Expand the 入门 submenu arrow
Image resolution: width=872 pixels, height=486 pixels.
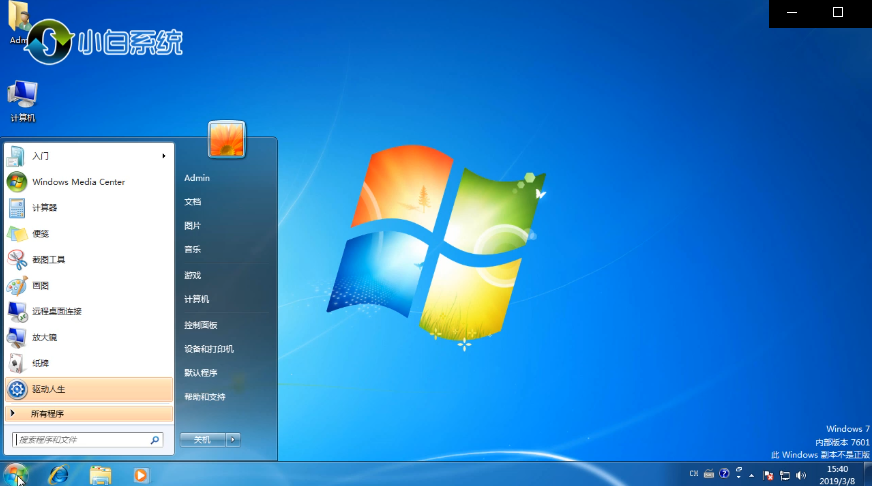(164, 156)
